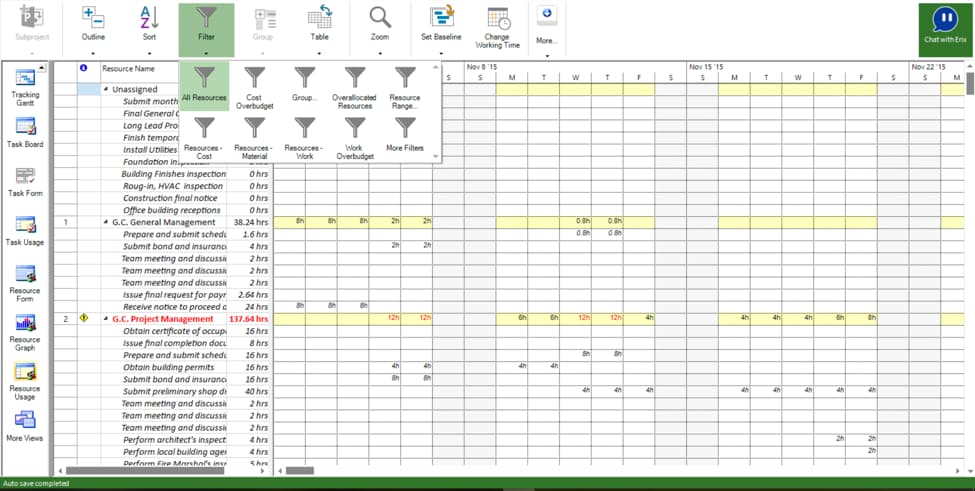This screenshot has width=975, height=491.
Task: Apply the Resources - Cost filter
Action: coord(204,138)
